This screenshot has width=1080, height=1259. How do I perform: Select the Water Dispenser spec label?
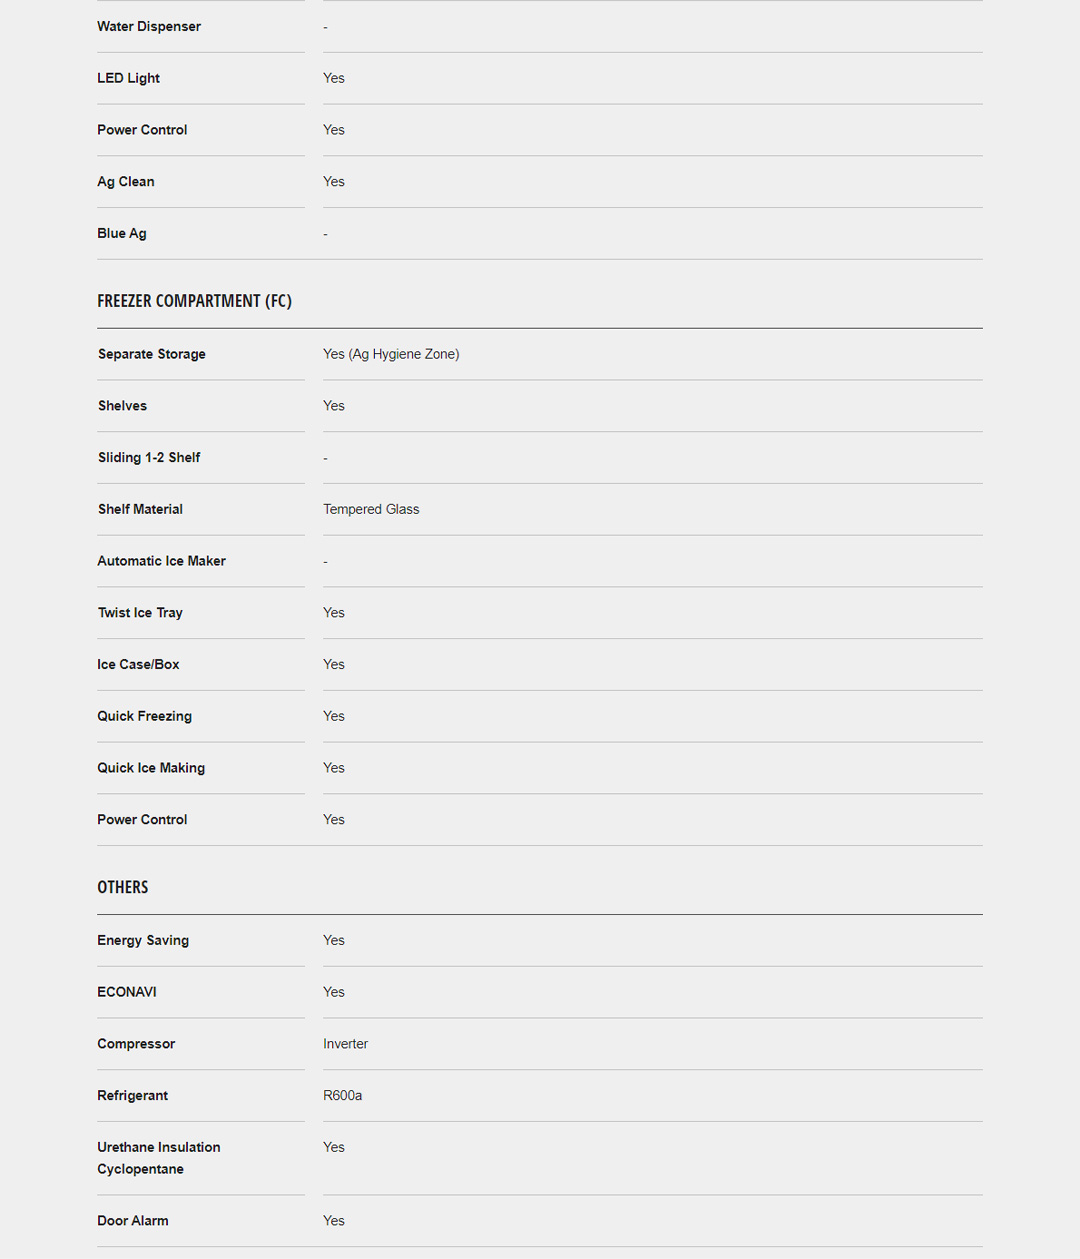pyautogui.click(x=149, y=27)
